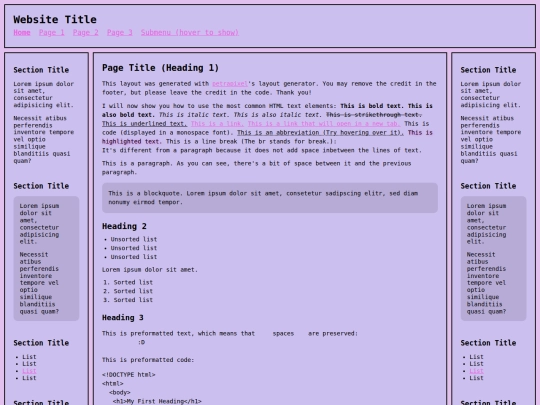Click the "Heading 3" heading
540x405 pixels.
[123, 318]
